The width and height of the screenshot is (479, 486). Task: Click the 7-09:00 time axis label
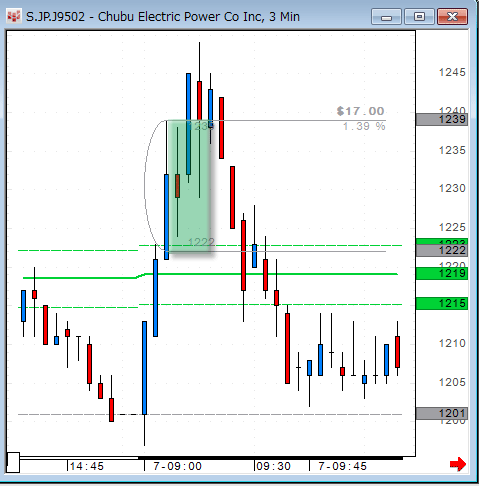point(177,466)
